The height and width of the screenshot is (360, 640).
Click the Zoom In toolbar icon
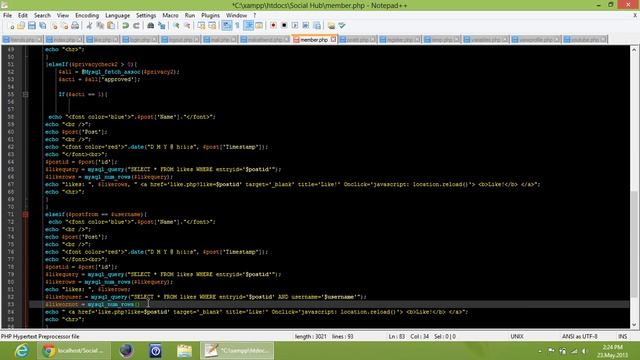pos(176,25)
